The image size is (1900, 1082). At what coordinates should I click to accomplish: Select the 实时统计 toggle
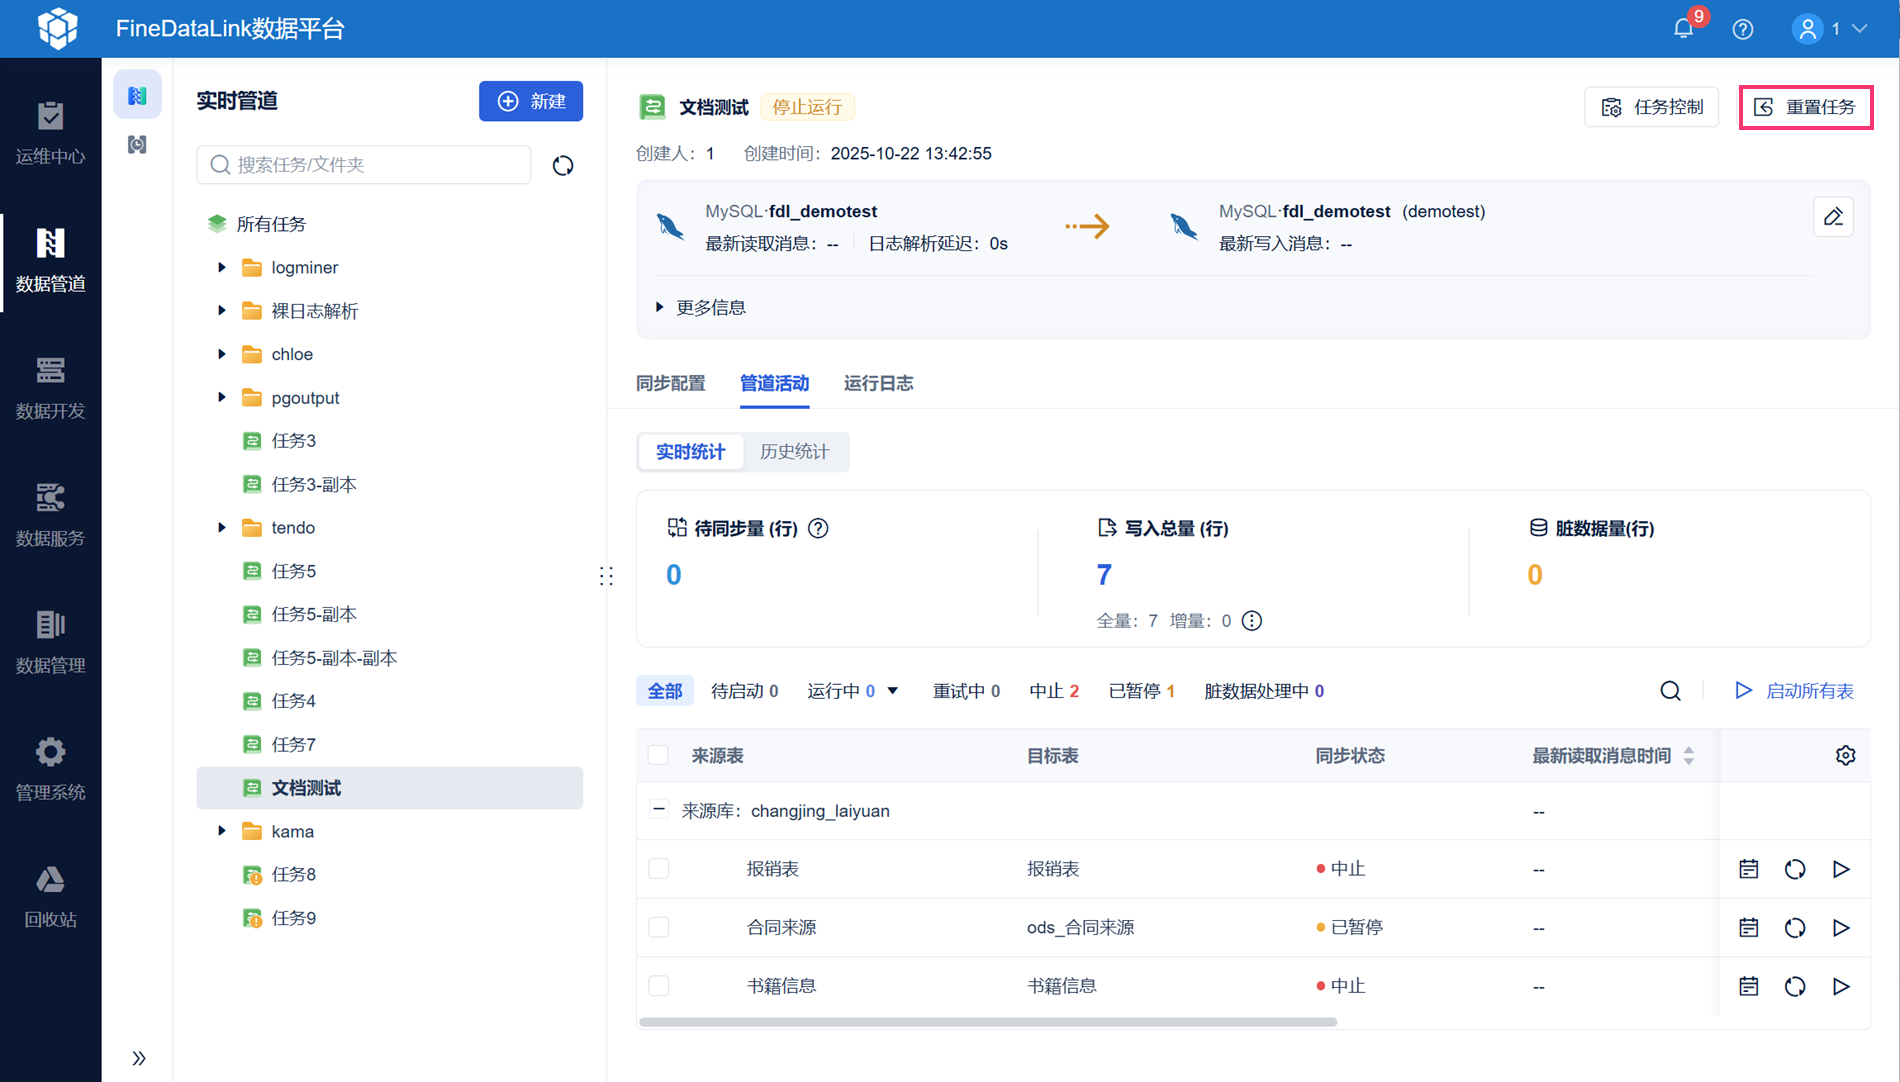coord(690,452)
